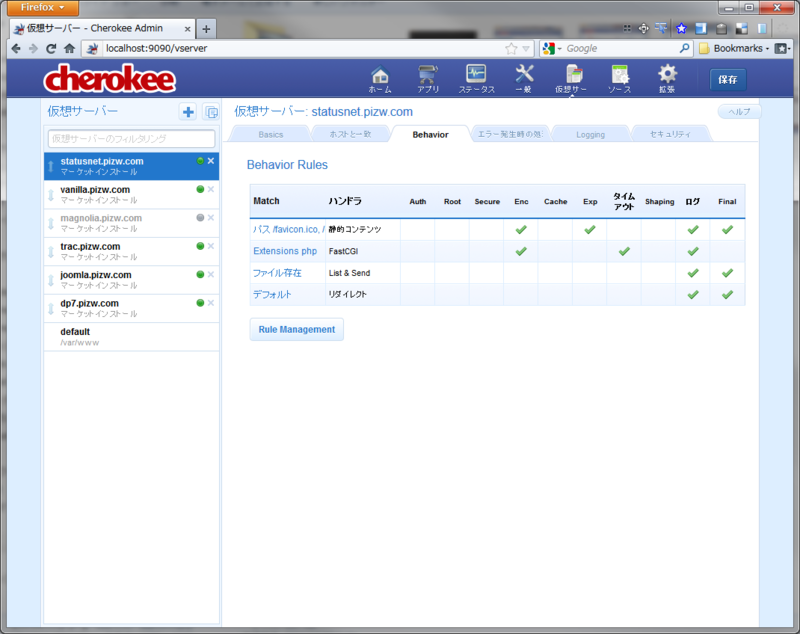
Task: Click the FastCGI handler cell
Action: 363,251
